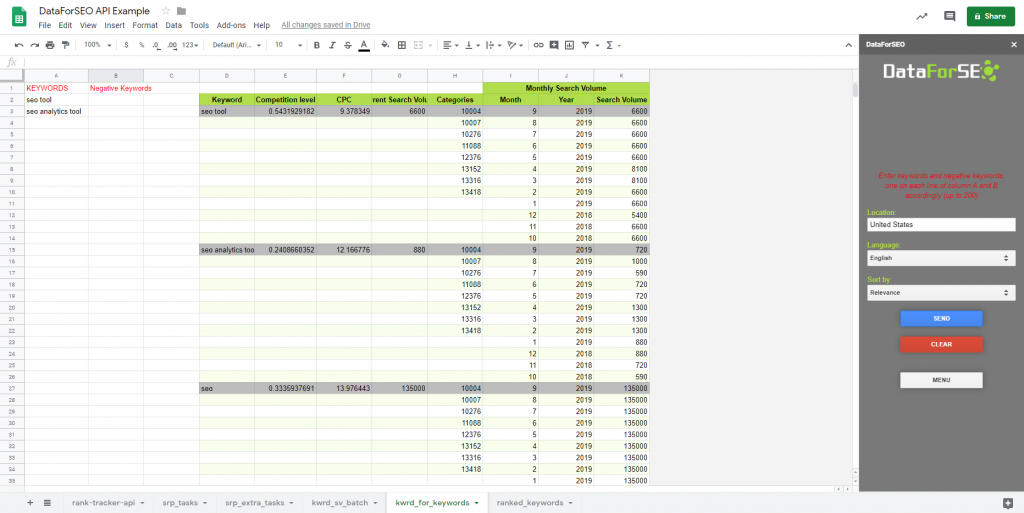
Task: Toggle strikethrough formatting
Action: pyautogui.click(x=347, y=45)
